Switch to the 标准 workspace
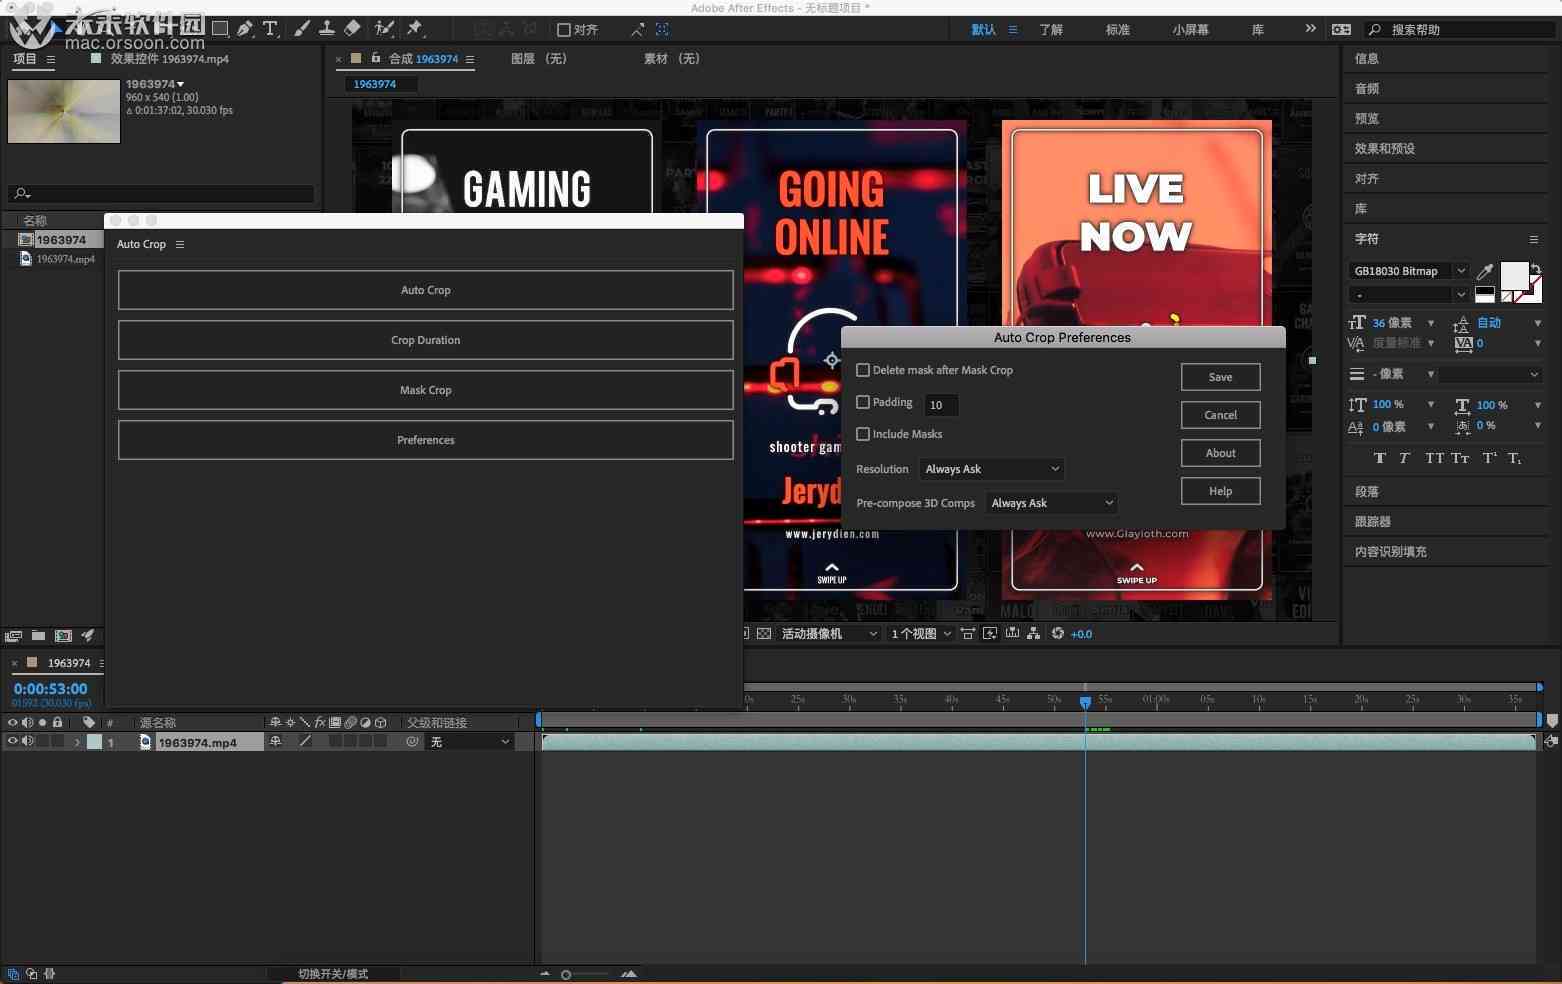Image resolution: width=1562 pixels, height=984 pixels. pos(1118,30)
